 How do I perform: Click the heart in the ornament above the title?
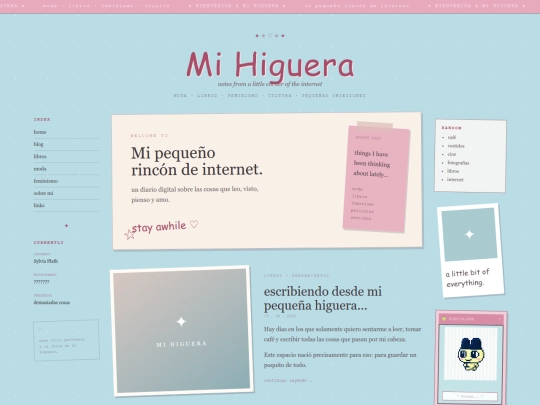(x=270, y=35)
